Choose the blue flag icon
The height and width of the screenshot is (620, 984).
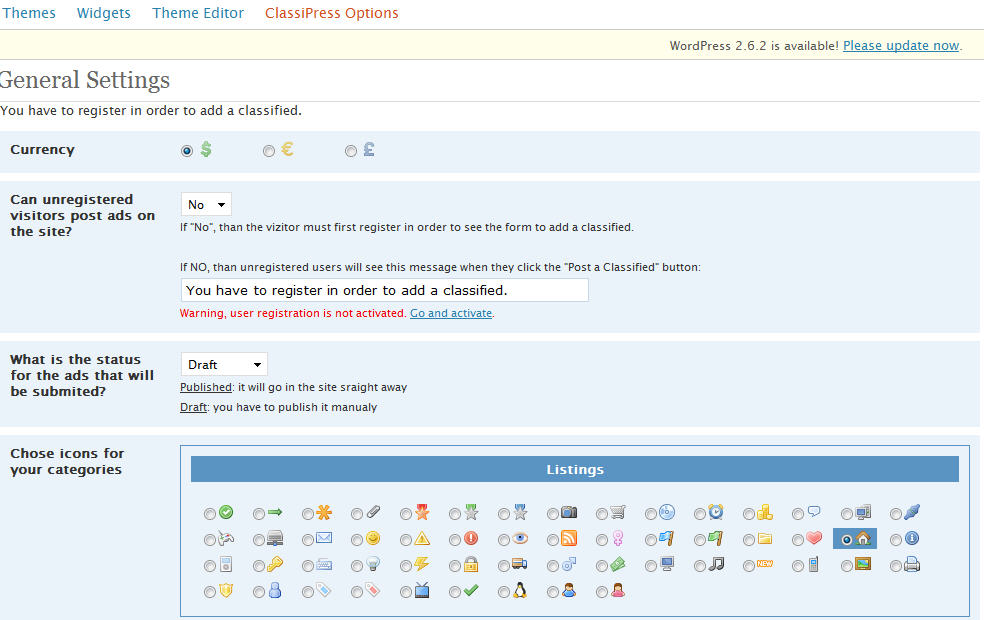coord(666,538)
